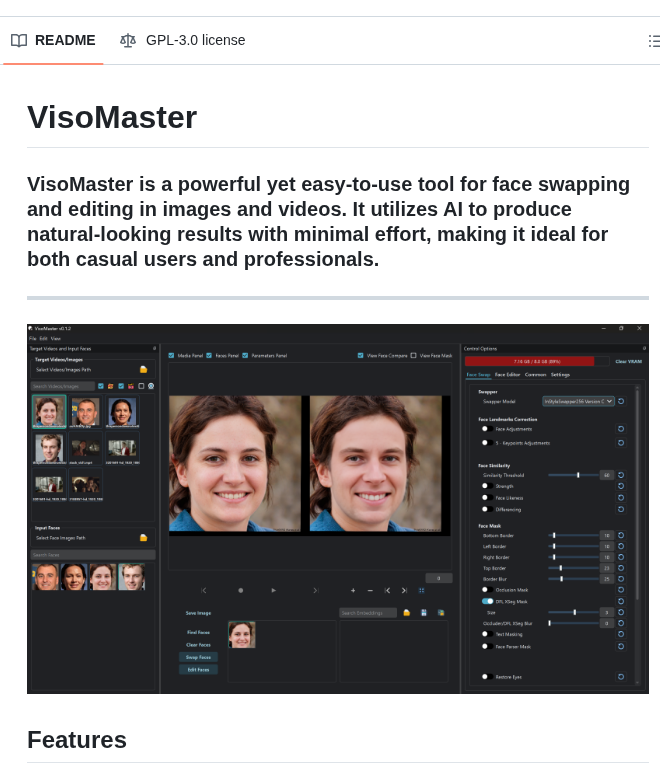Click the Edit Faces button
The height and width of the screenshot is (780, 660).
(x=198, y=670)
